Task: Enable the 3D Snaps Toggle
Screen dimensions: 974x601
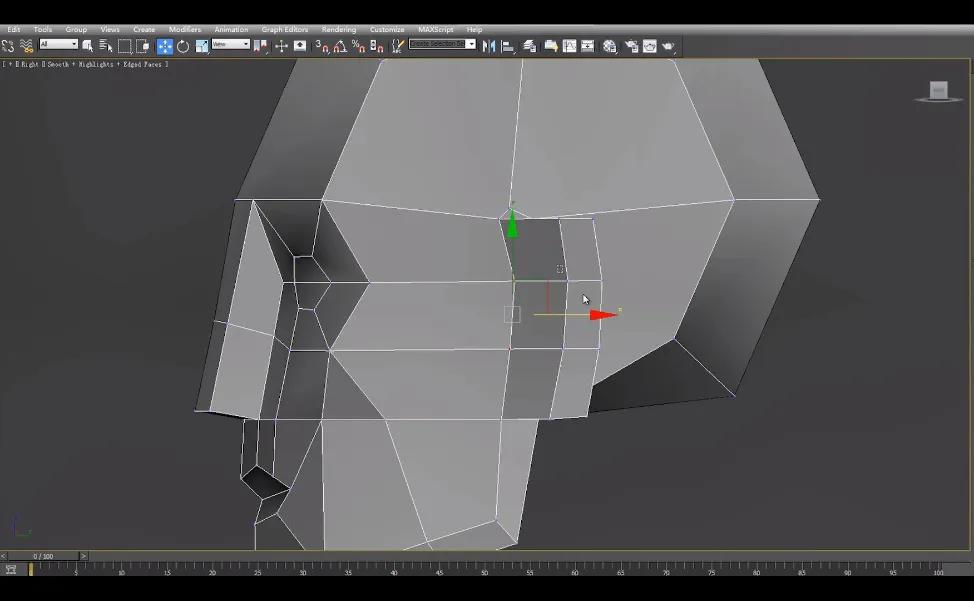Action: [x=318, y=45]
